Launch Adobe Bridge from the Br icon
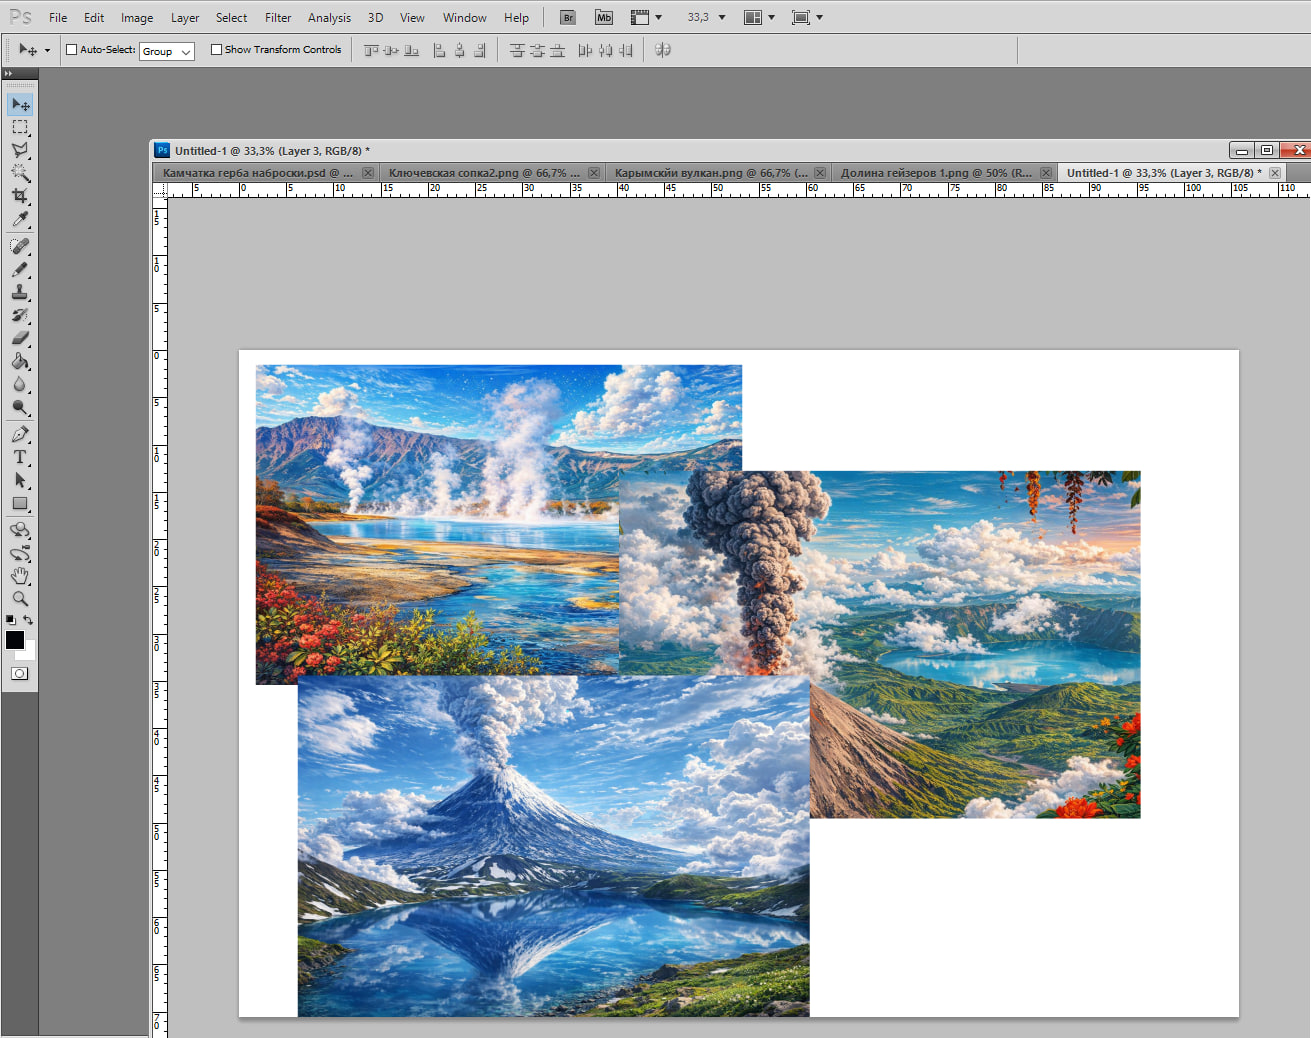 point(567,17)
